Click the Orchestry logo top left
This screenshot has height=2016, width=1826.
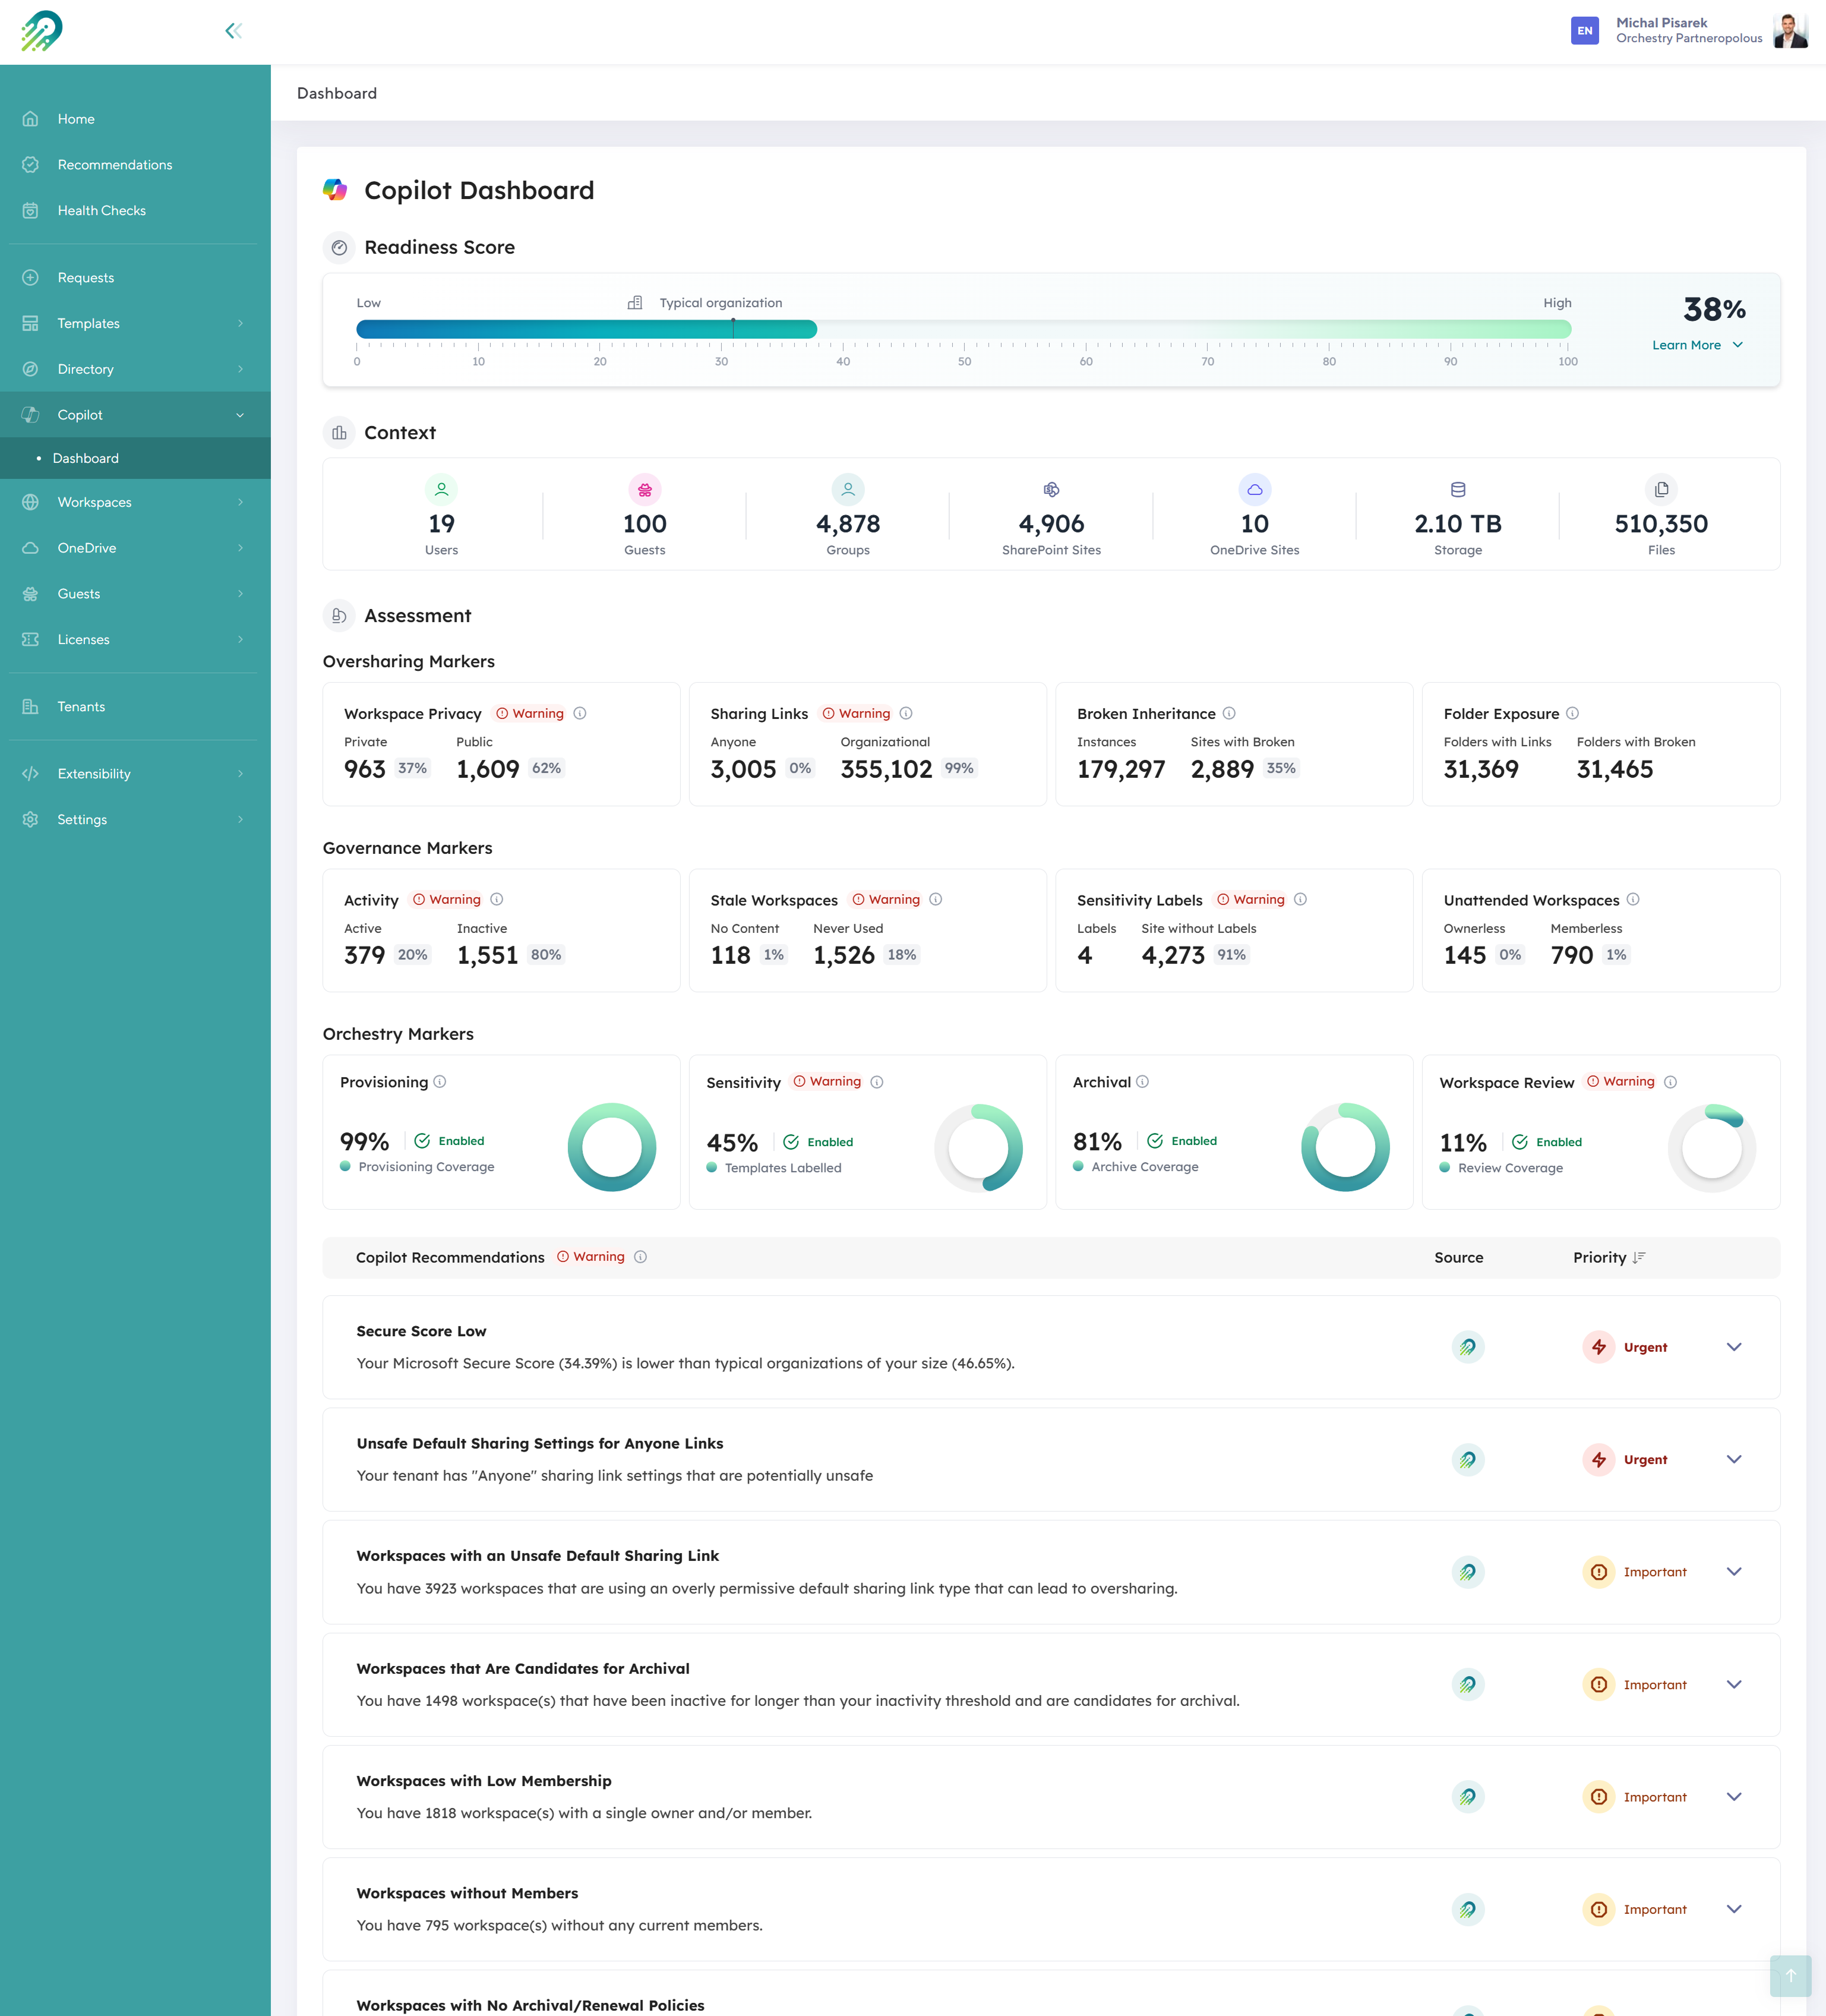[42, 30]
